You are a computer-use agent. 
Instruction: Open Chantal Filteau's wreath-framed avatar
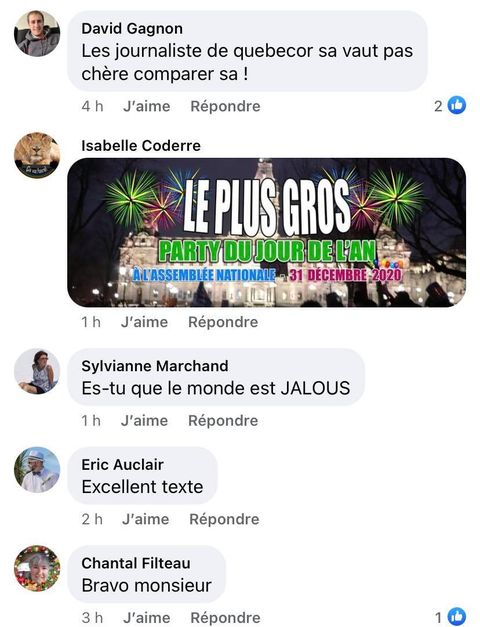tap(37, 568)
